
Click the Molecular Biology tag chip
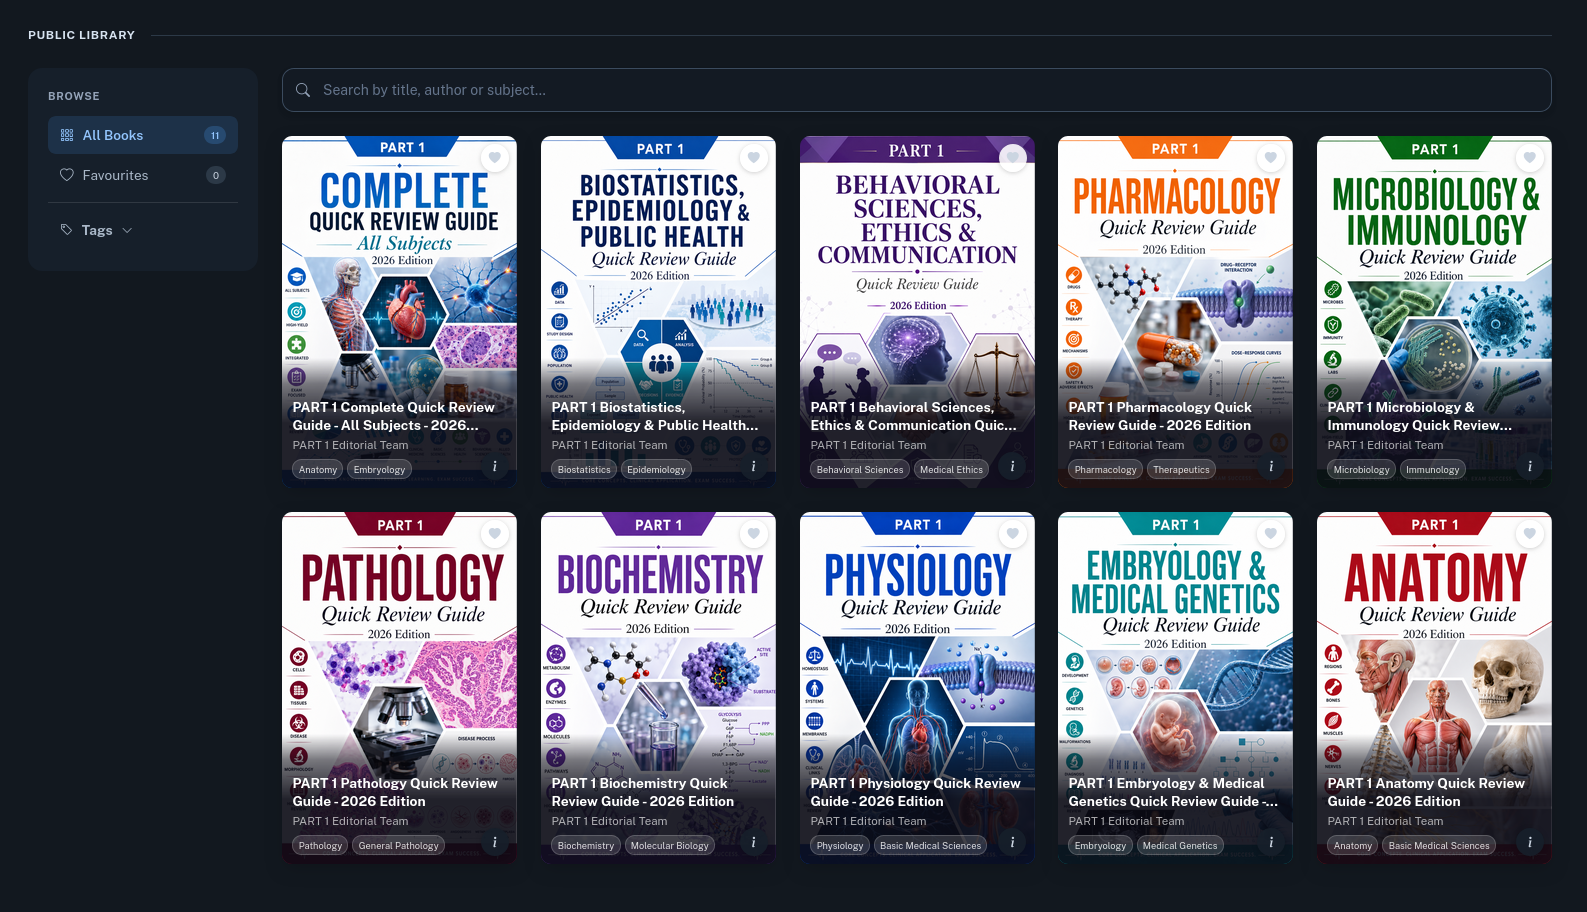[x=670, y=845]
